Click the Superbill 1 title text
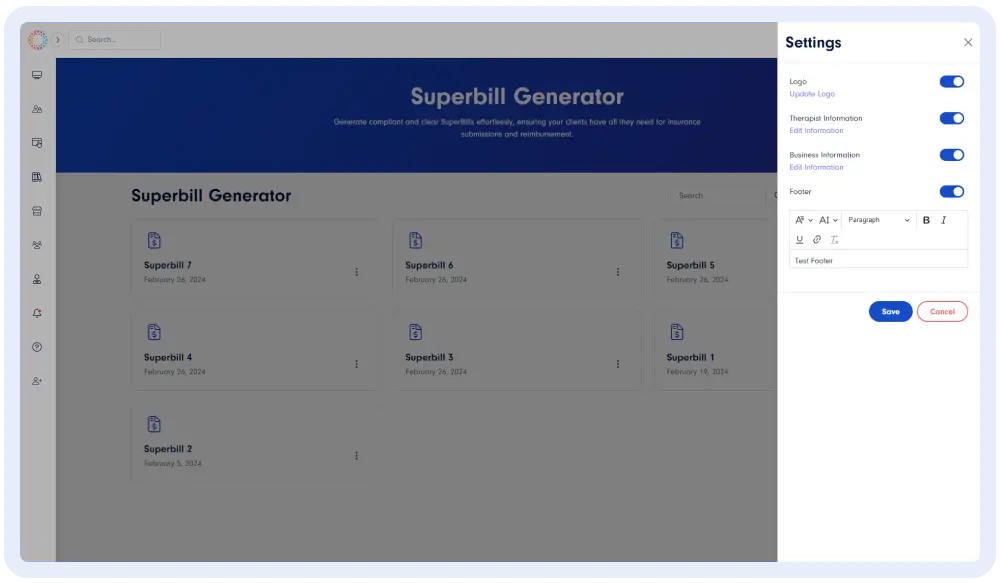This screenshot has height=583, width=1000. pyautogui.click(x=691, y=357)
